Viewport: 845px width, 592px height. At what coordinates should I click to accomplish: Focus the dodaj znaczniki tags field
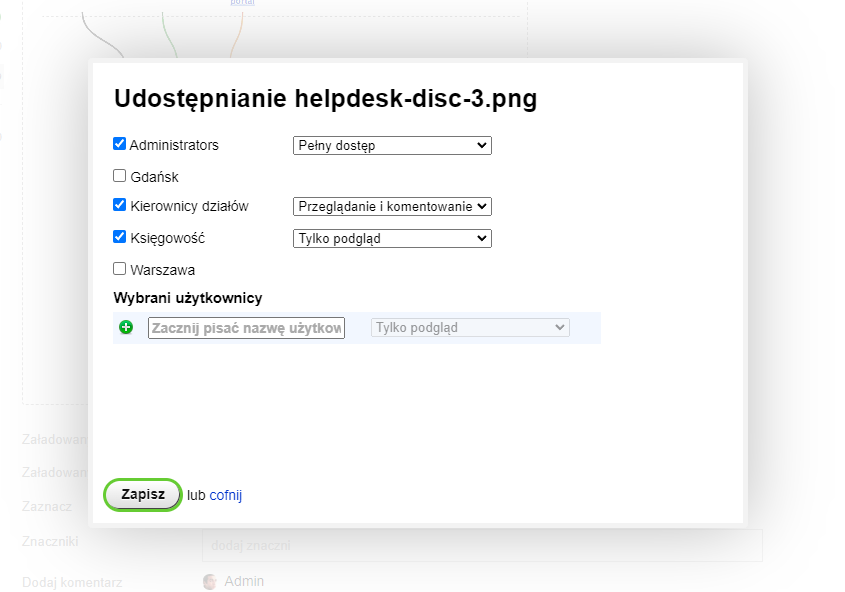(x=482, y=546)
